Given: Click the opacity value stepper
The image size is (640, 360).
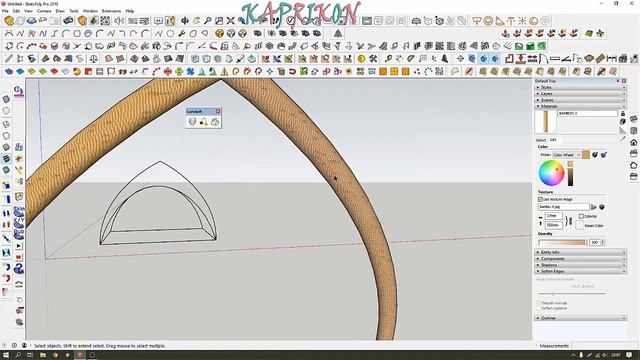Looking at the screenshot, I should point(602,242).
